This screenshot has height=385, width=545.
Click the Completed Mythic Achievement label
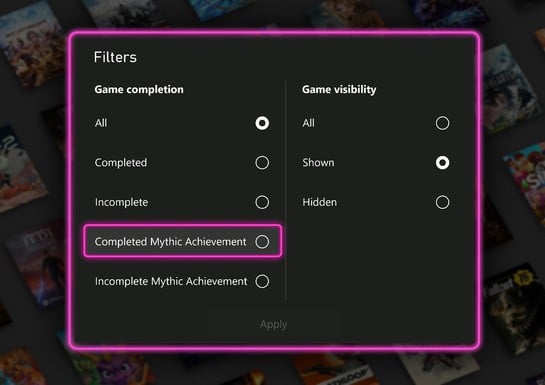[x=170, y=241]
